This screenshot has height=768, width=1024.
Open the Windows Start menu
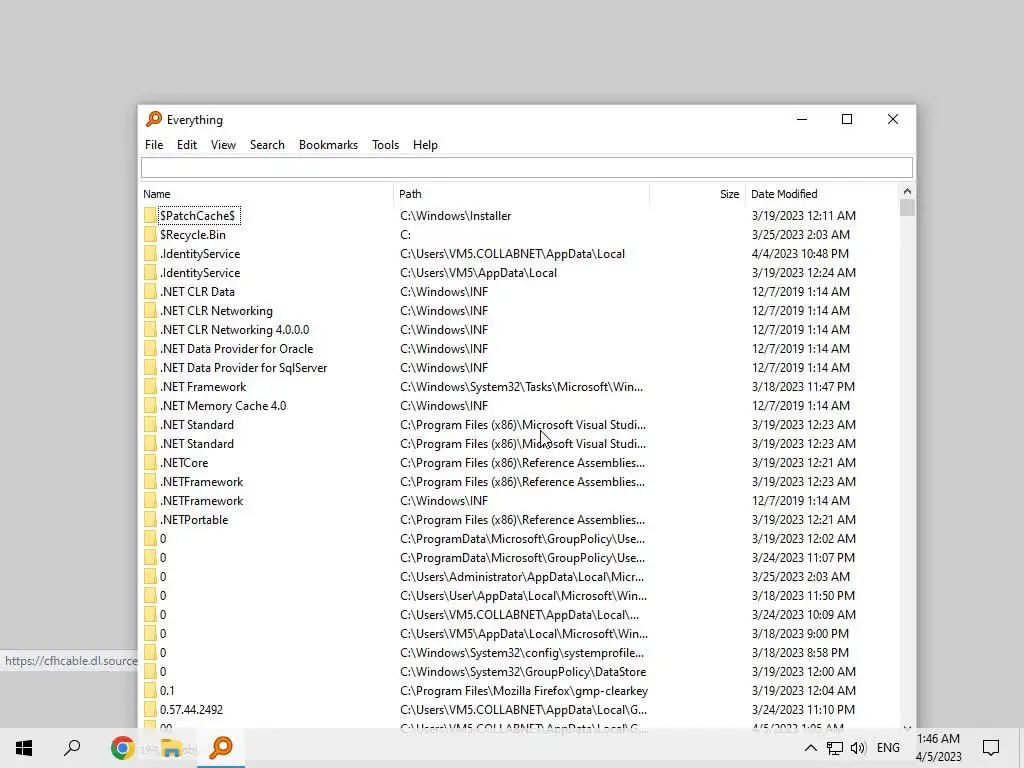tap(24, 748)
